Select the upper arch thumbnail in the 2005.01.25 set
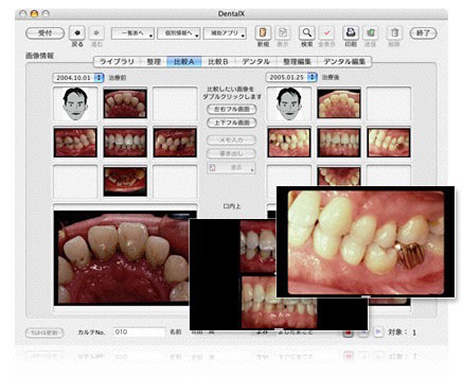468x380 pixels. click(x=339, y=104)
